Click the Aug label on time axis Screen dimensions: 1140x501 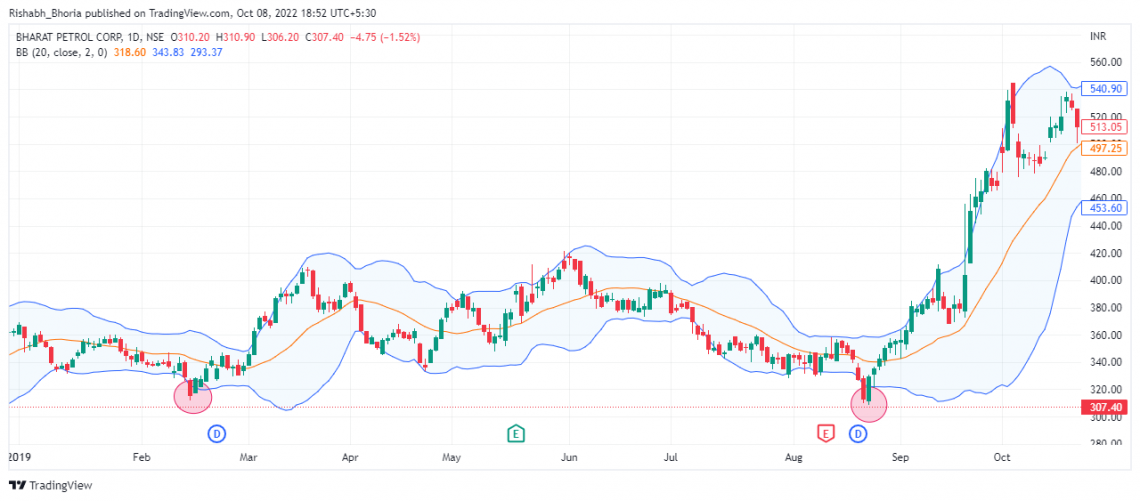tap(796, 459)
